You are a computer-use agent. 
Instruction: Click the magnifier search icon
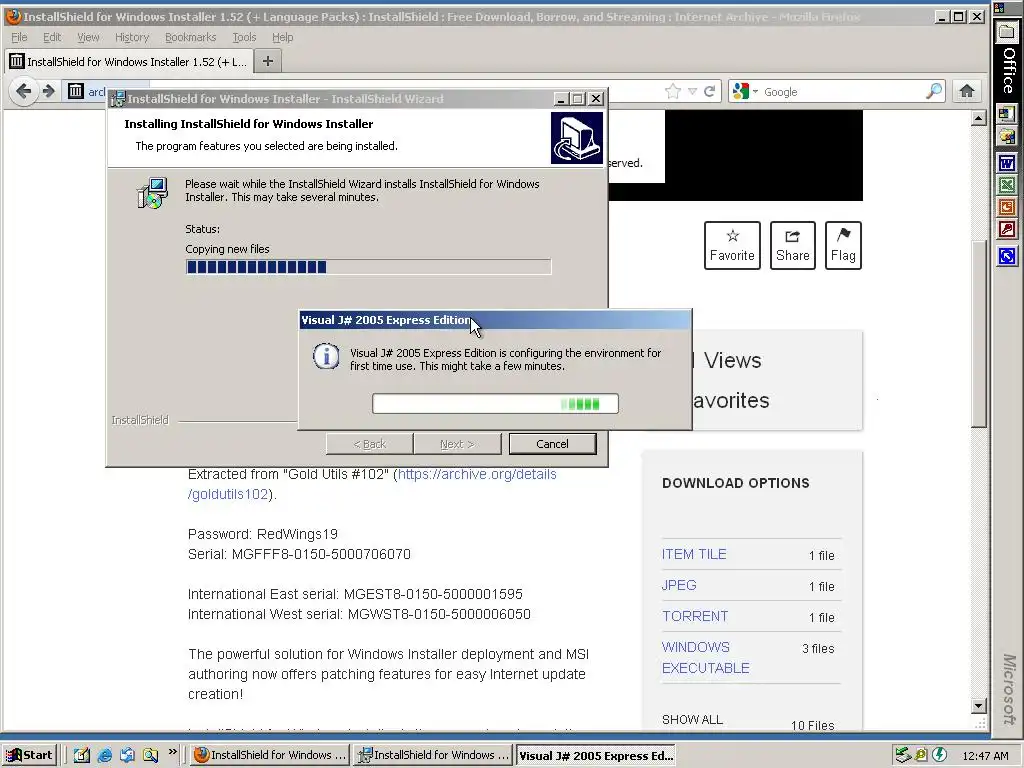pos(934,91)
